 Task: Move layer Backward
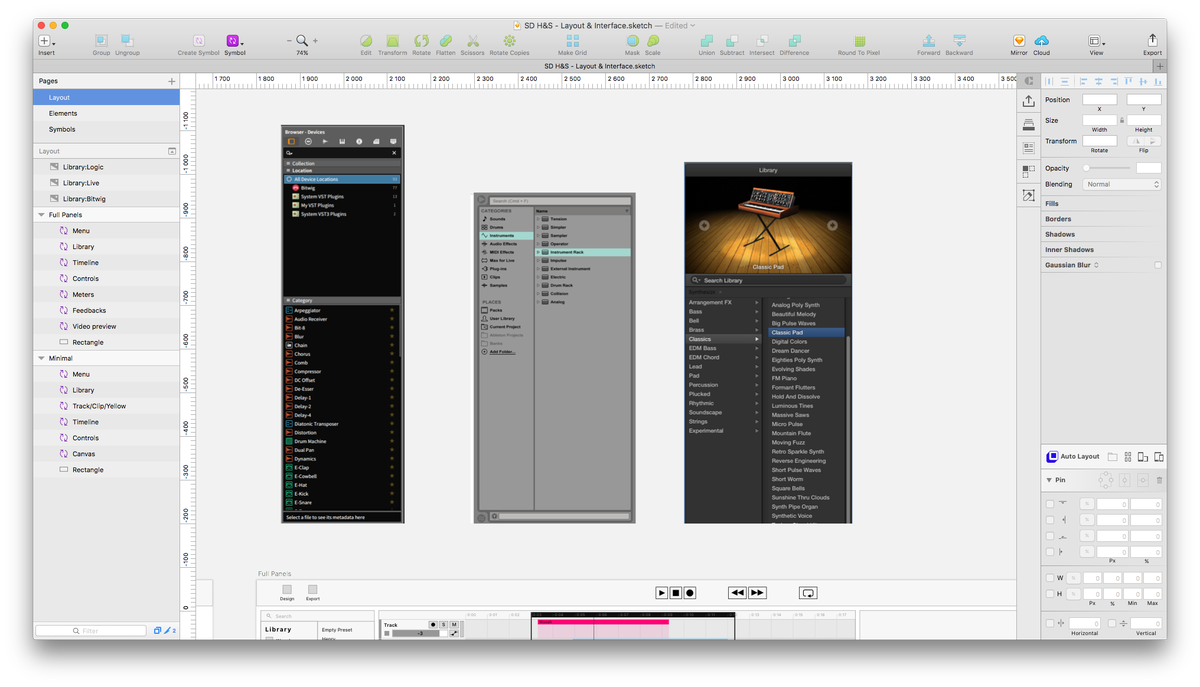pyautogui.click(x=959, y=42)
